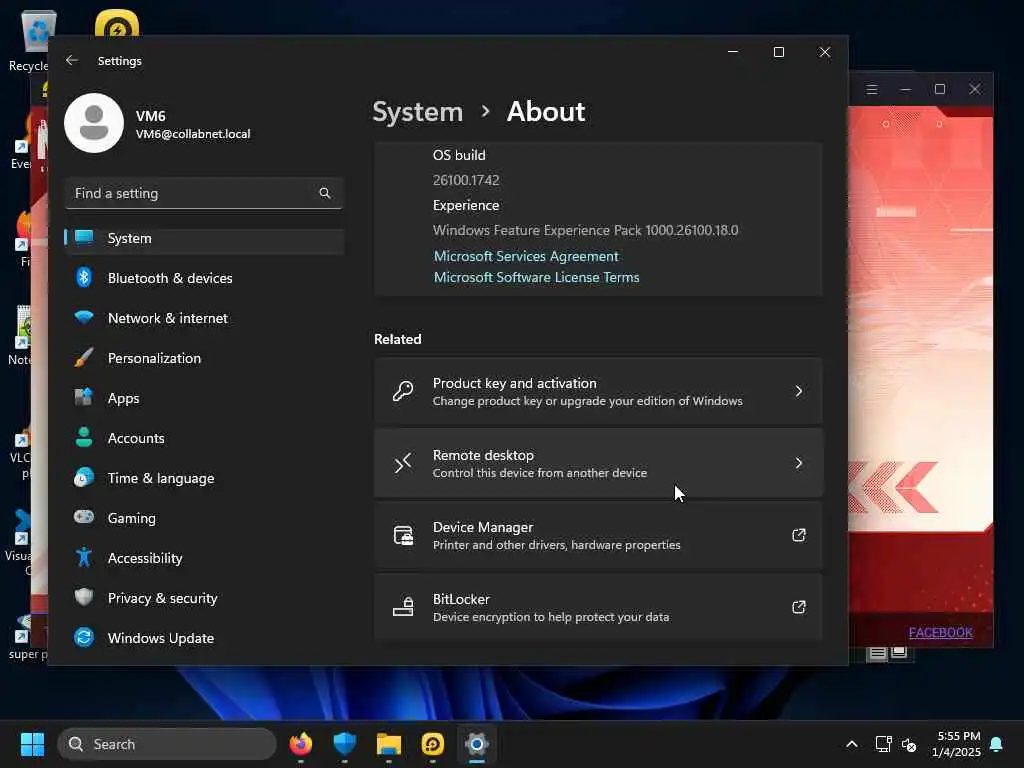
Task: Click Device Manager external link icon
Action: 799,535
